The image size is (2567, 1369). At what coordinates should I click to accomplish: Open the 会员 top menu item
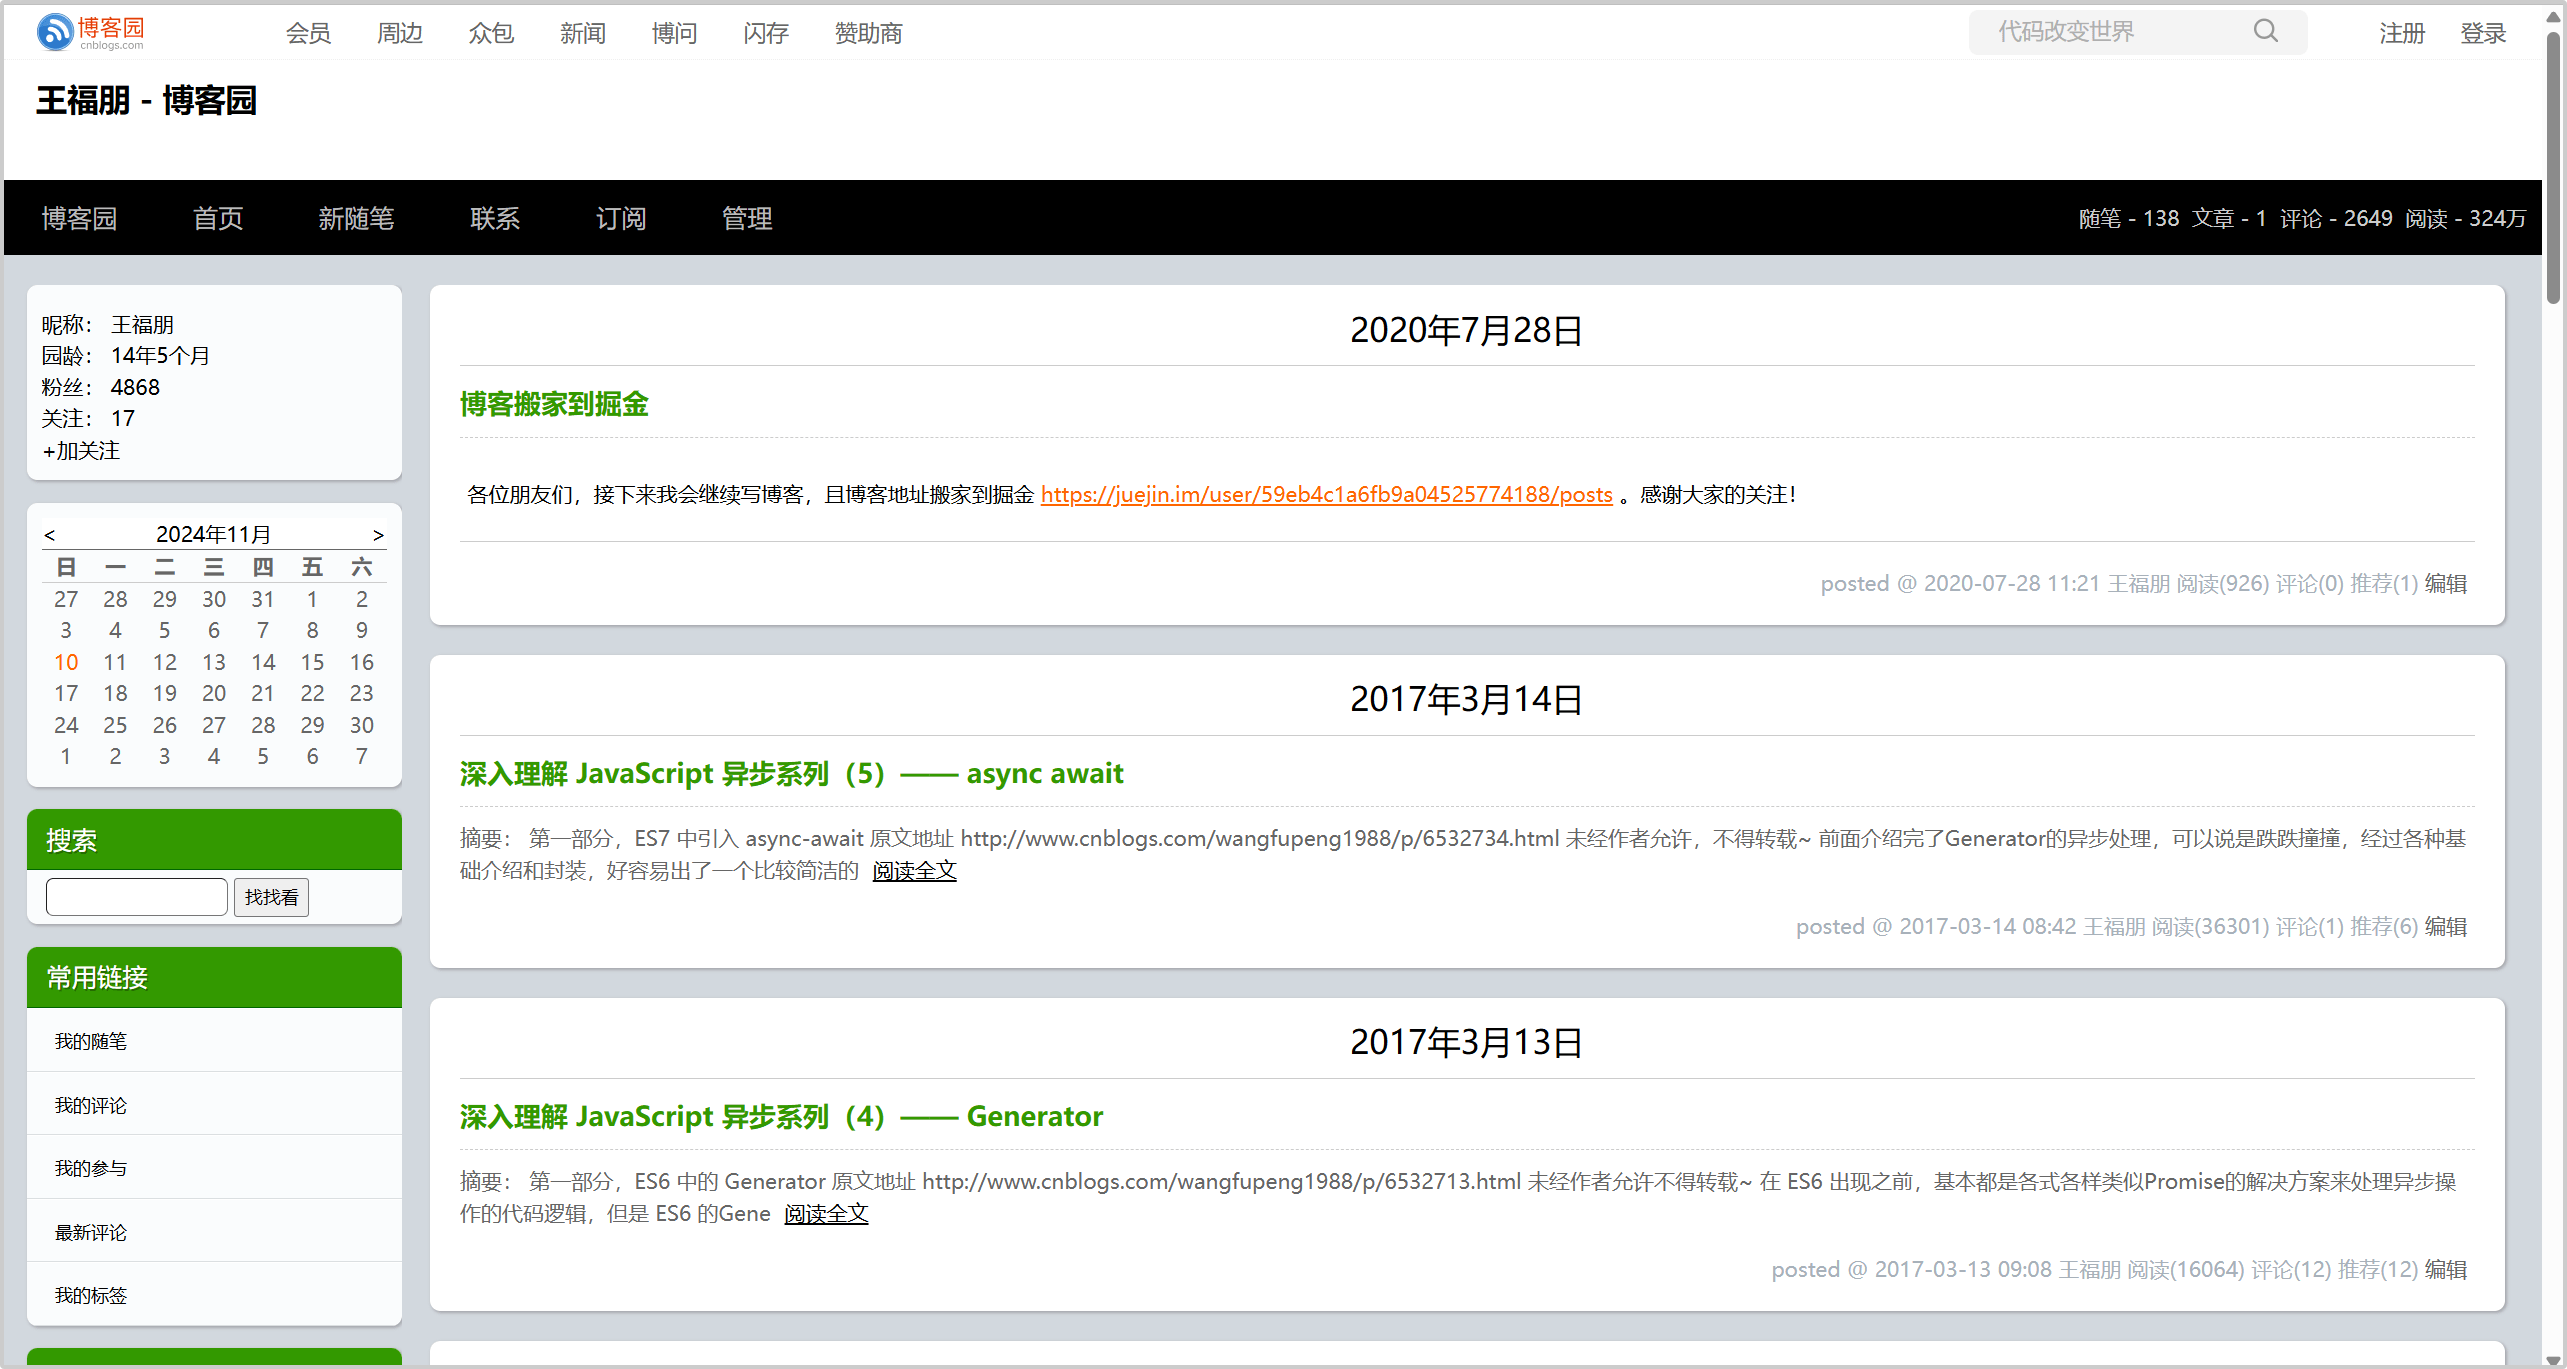pyautogui.click(x=308, y=33)
